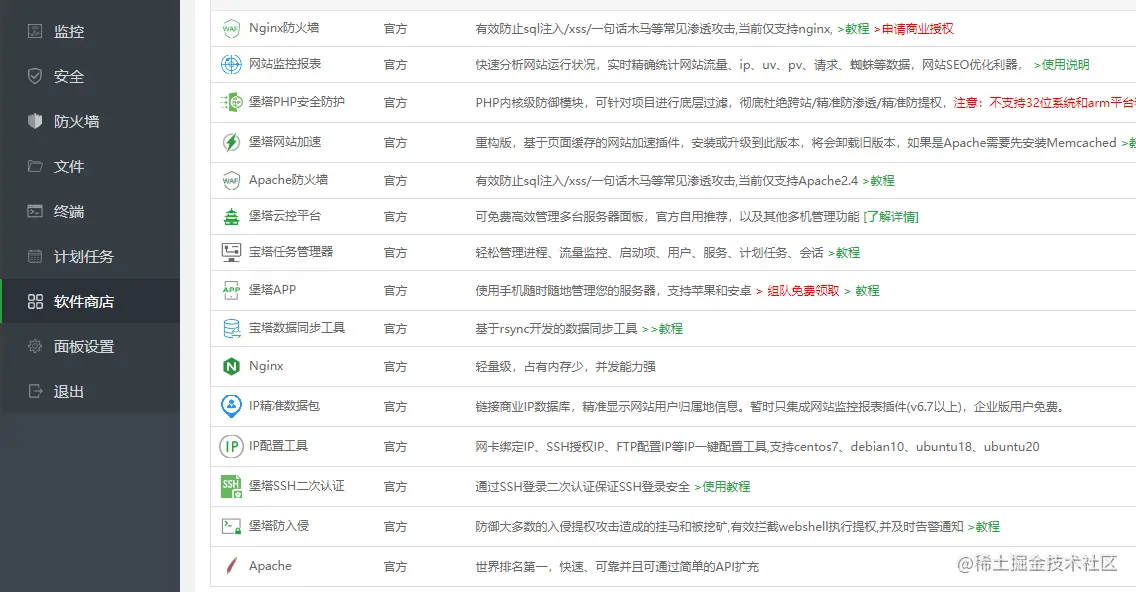The height and width of the screenshot is (592, 1136).
Task: Open the 堡塔防入侵 教程 link
Action: coord(984,527)
